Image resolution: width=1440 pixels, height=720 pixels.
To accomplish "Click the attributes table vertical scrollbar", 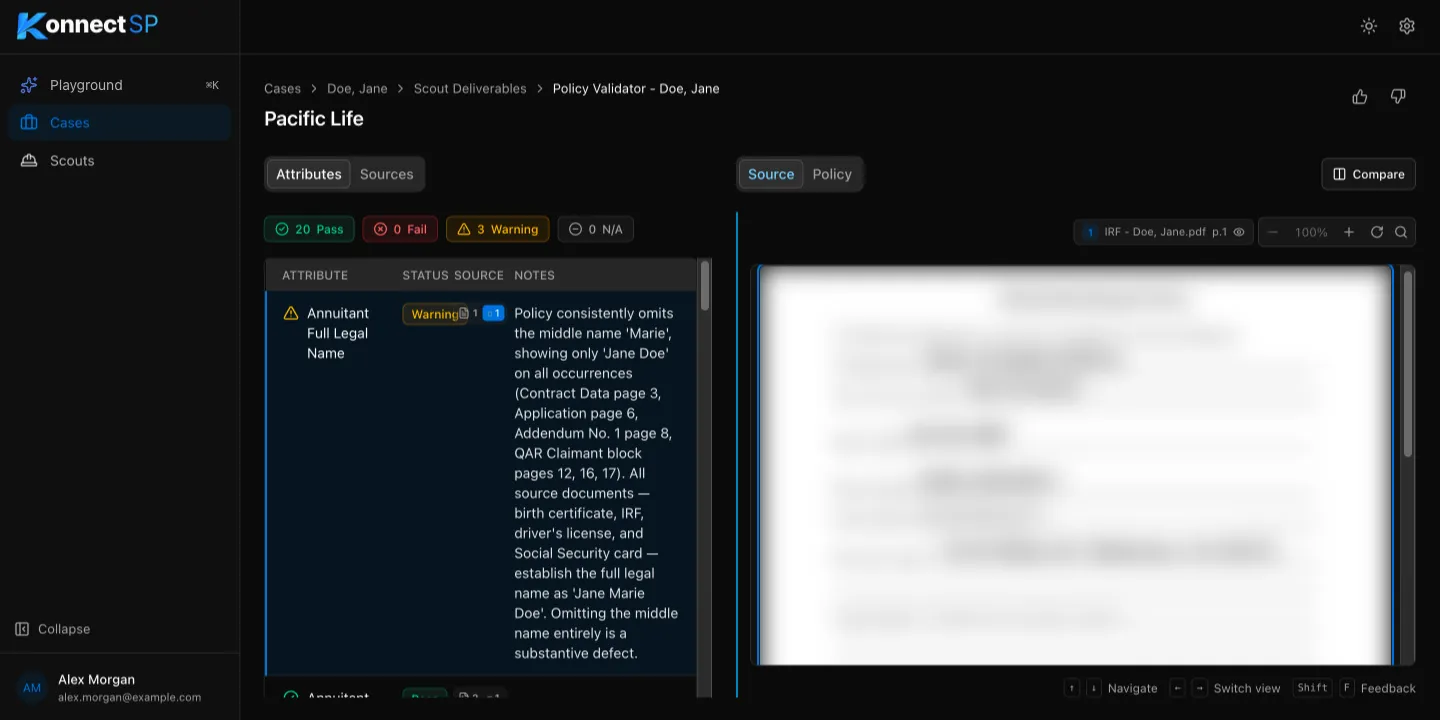I will coord(705,286).
